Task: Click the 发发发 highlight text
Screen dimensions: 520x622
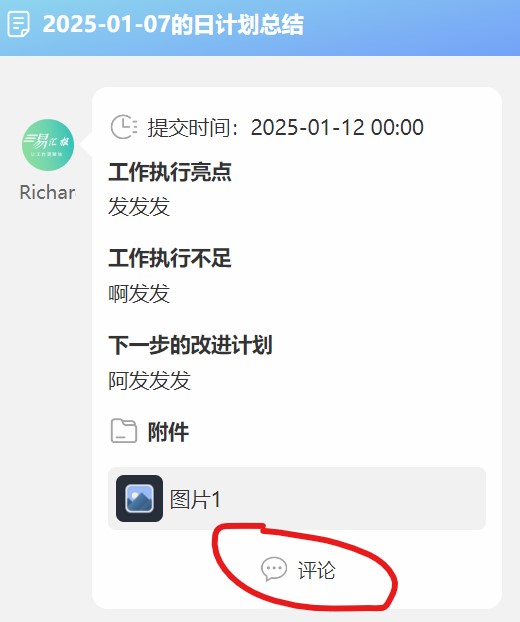Action: pos(139,206)
